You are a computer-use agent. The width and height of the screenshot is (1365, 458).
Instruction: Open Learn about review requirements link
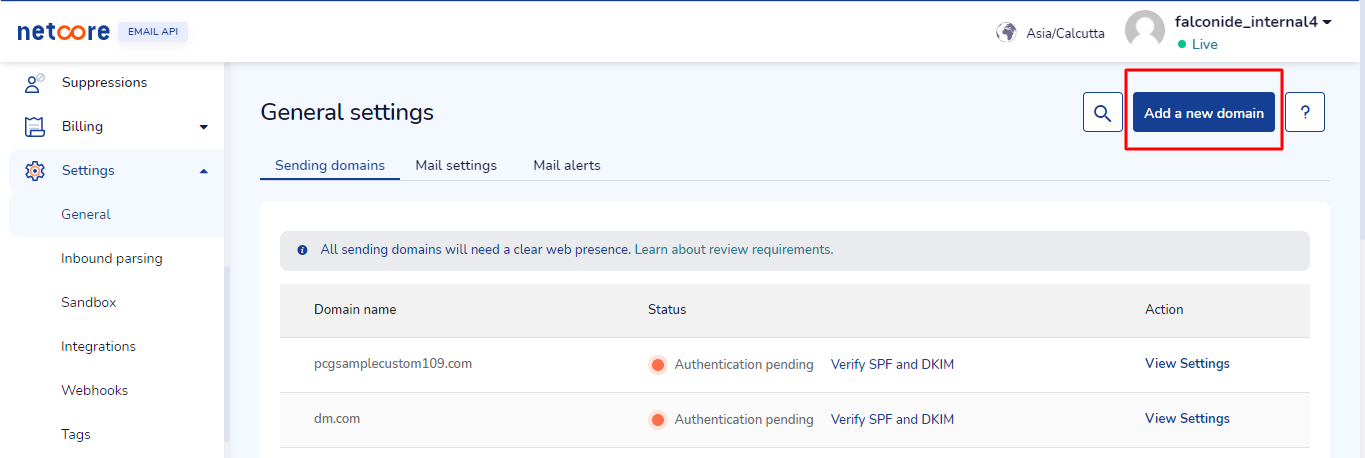[x=733, y=250]
